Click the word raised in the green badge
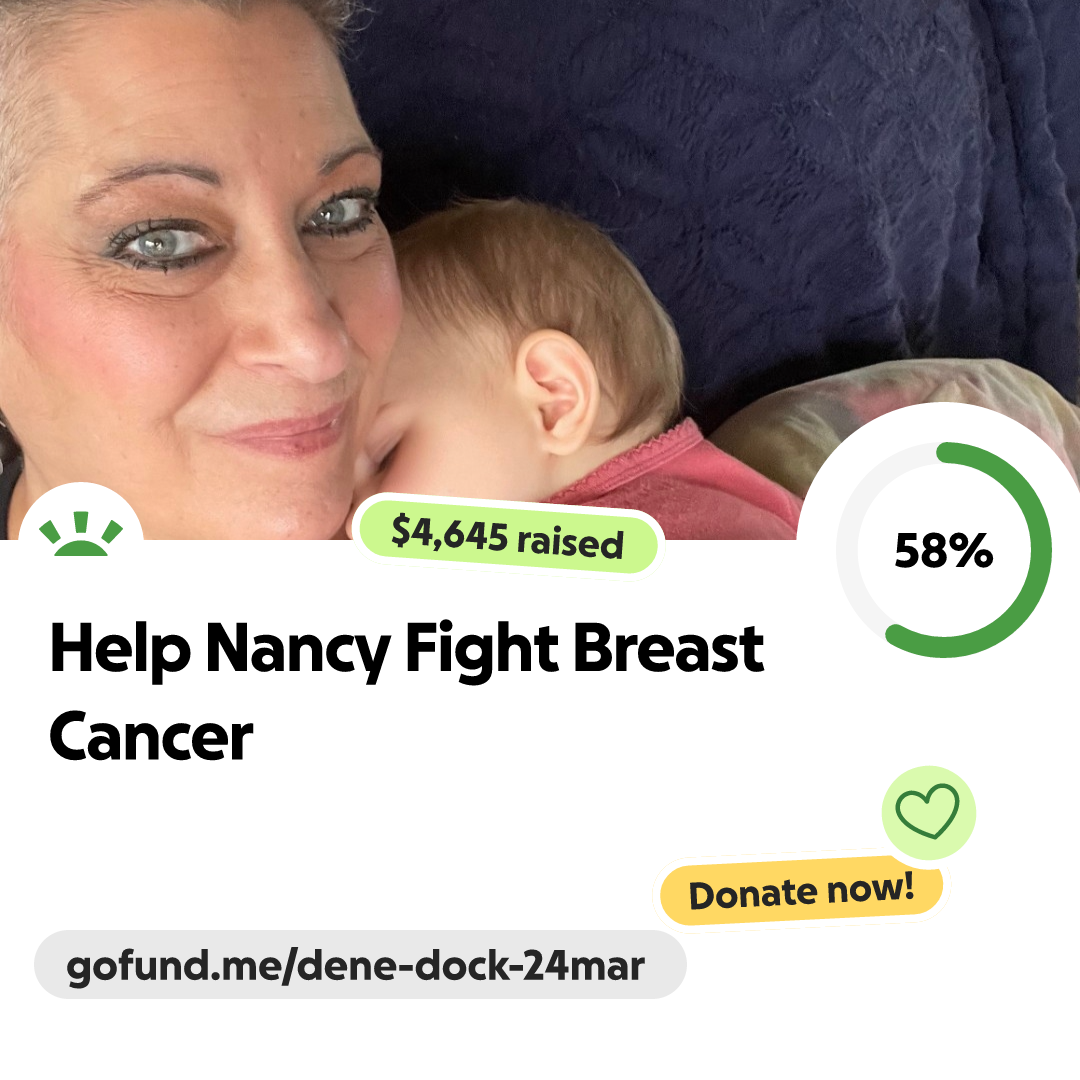 pyautogui.click(x=570, y=542)
